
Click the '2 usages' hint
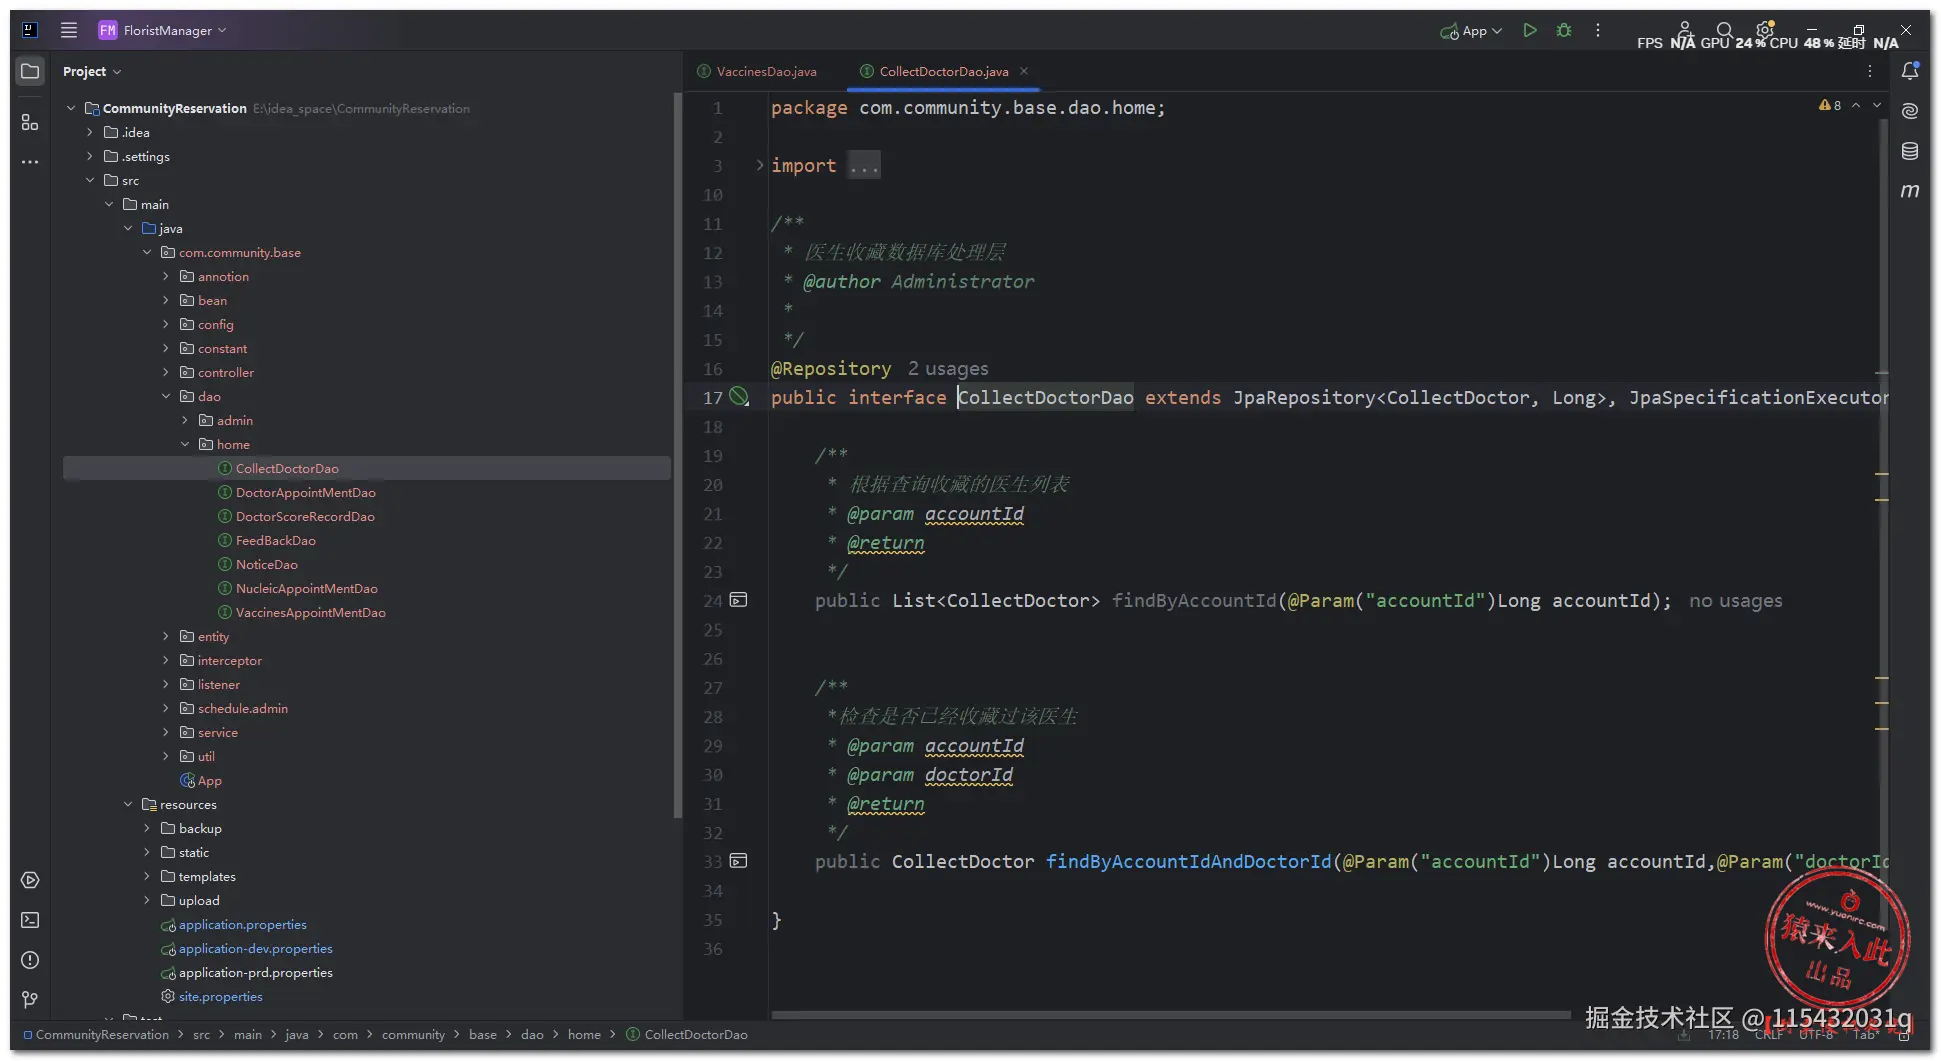(948, 369)
